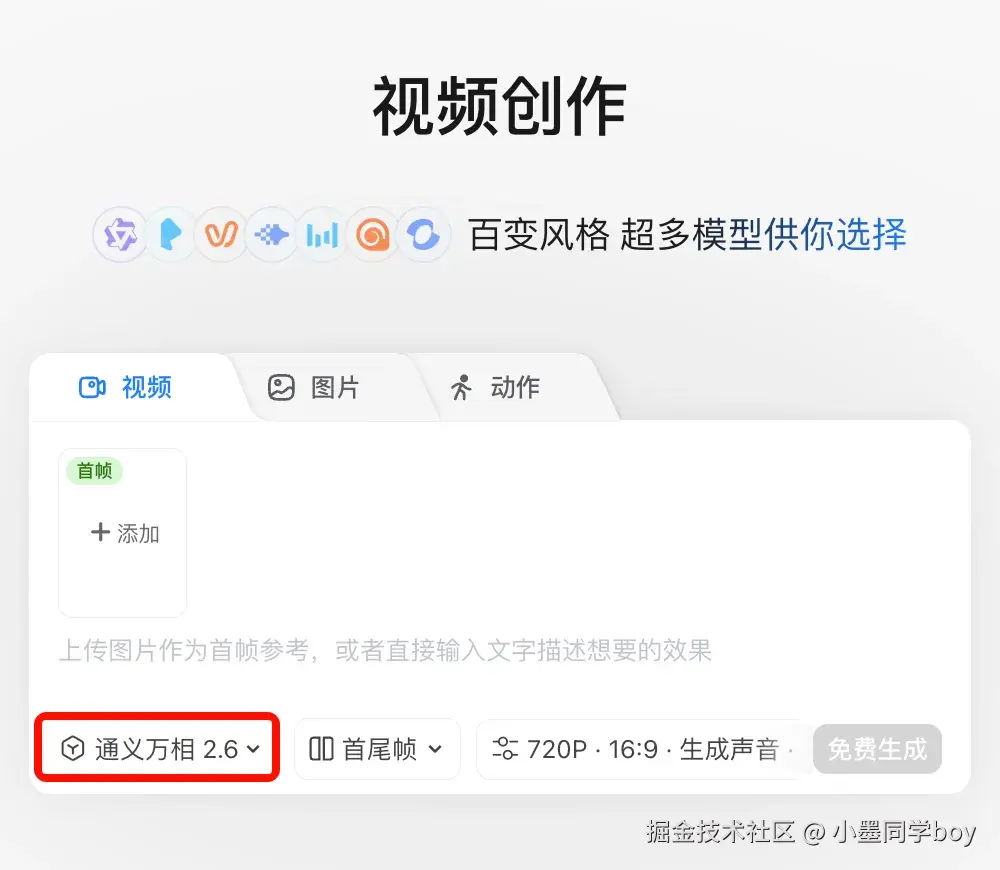Switch to the 视频 tab
This screenshot has height=870, width=1000.
tap(126, 387)
